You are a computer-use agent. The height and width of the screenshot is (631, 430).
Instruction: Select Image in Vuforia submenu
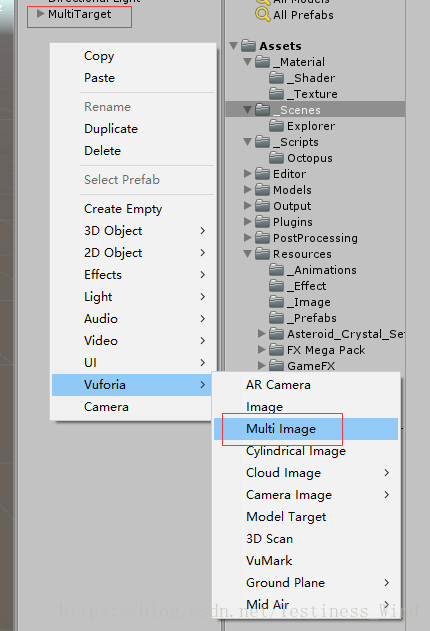(x=306, y=407)
